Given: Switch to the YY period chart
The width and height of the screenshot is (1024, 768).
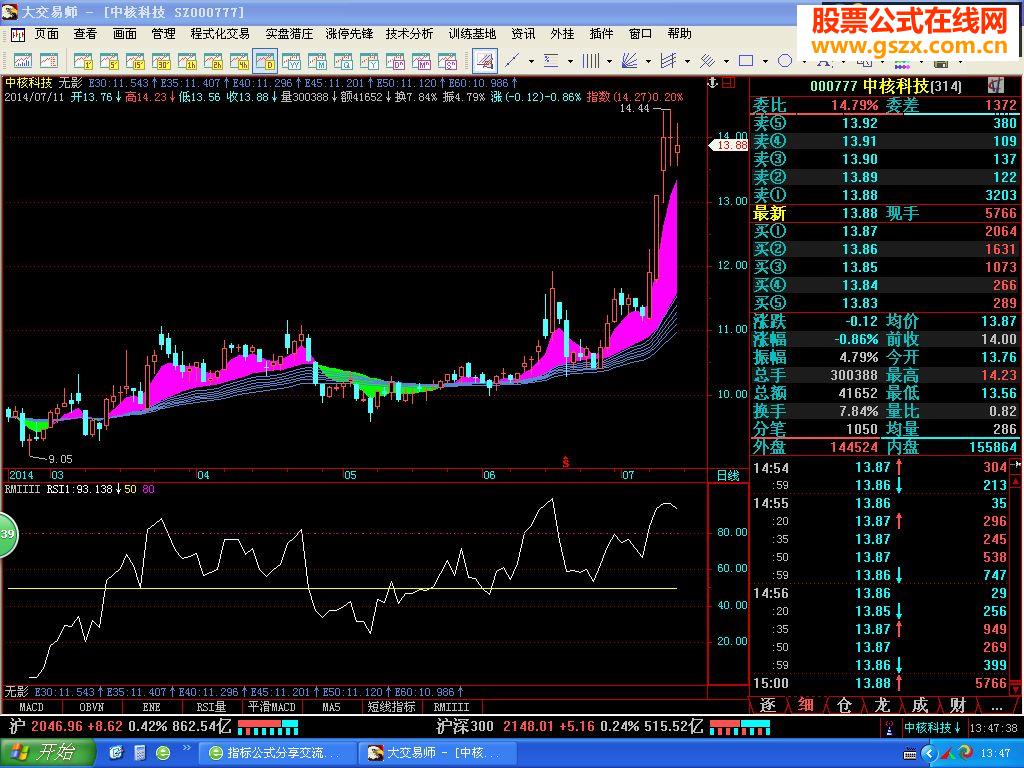Looking at the screenshot, I should [291, 61].
